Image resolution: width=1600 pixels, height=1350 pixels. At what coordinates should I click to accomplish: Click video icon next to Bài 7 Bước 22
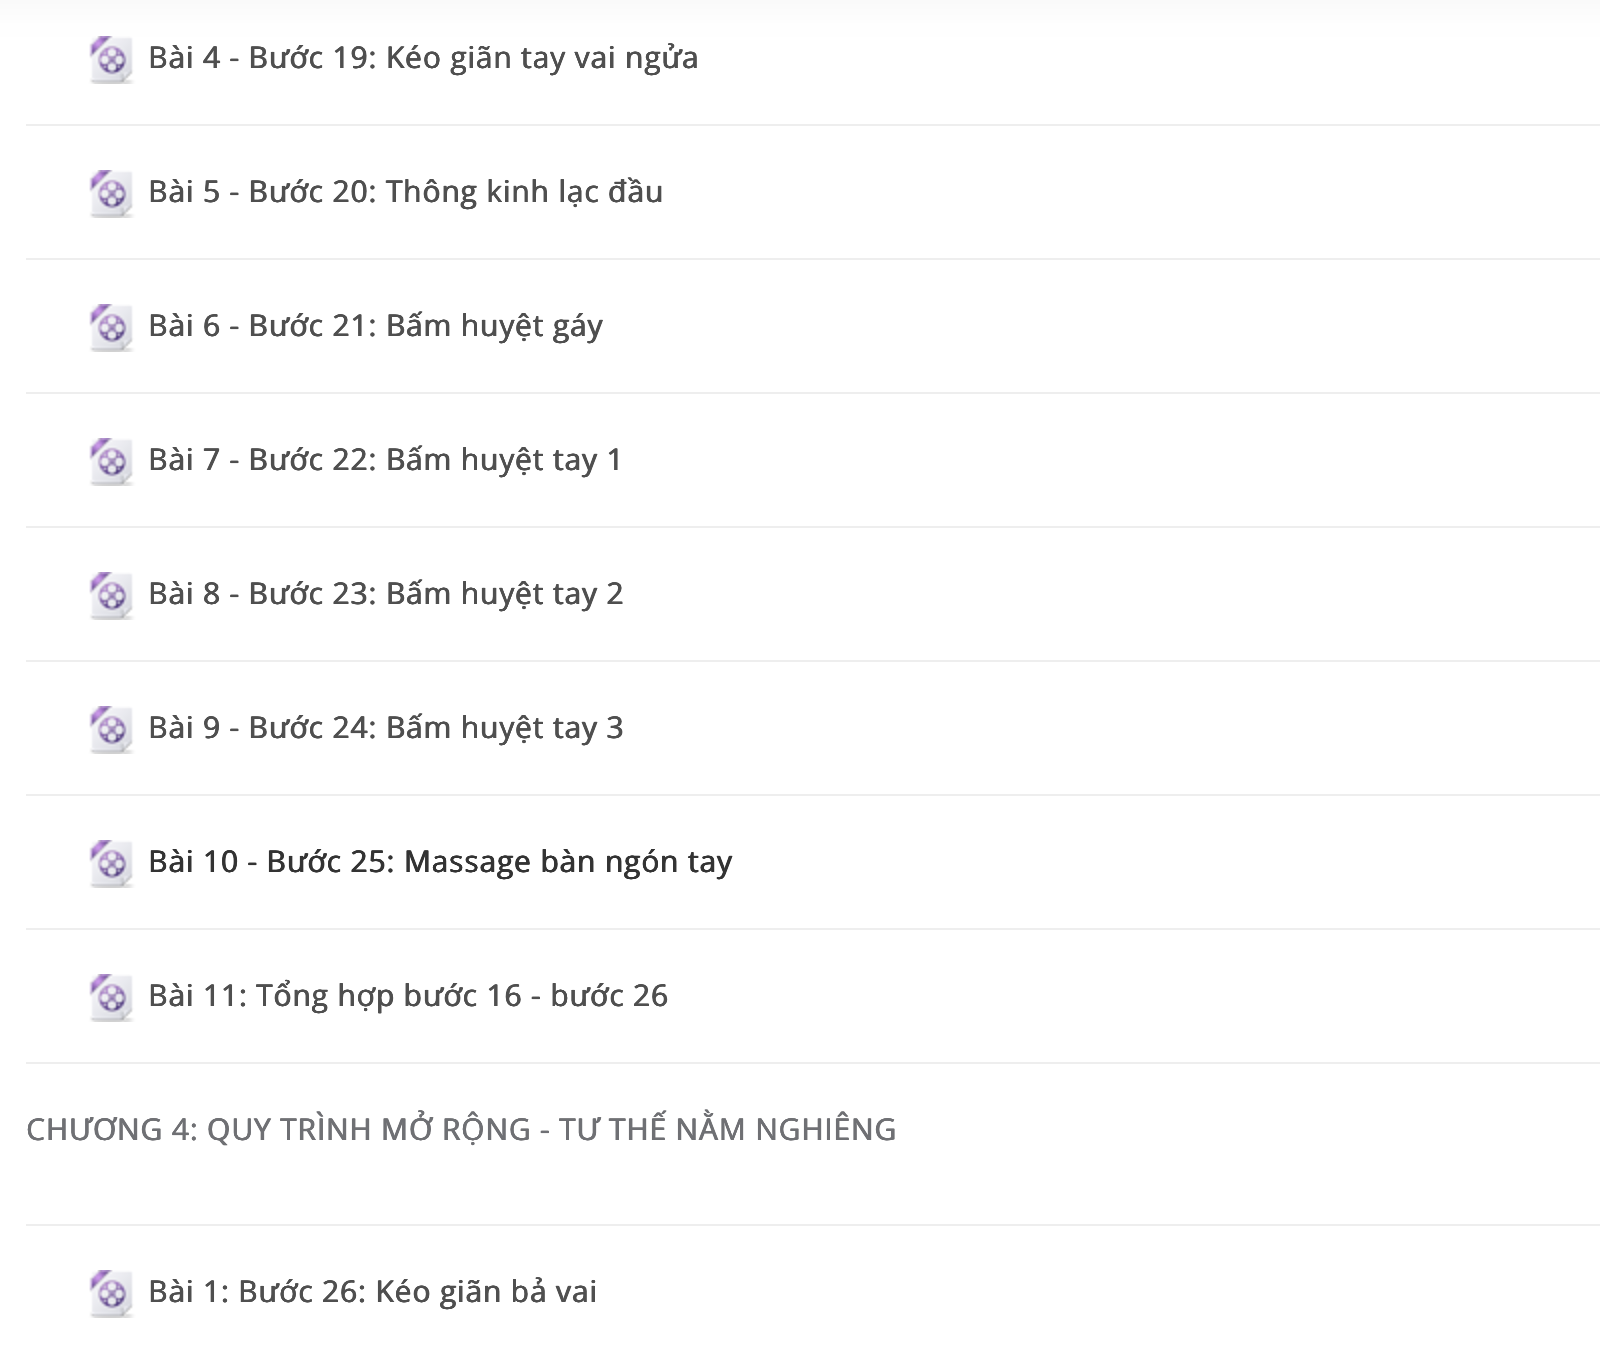(x=111, y=462)
